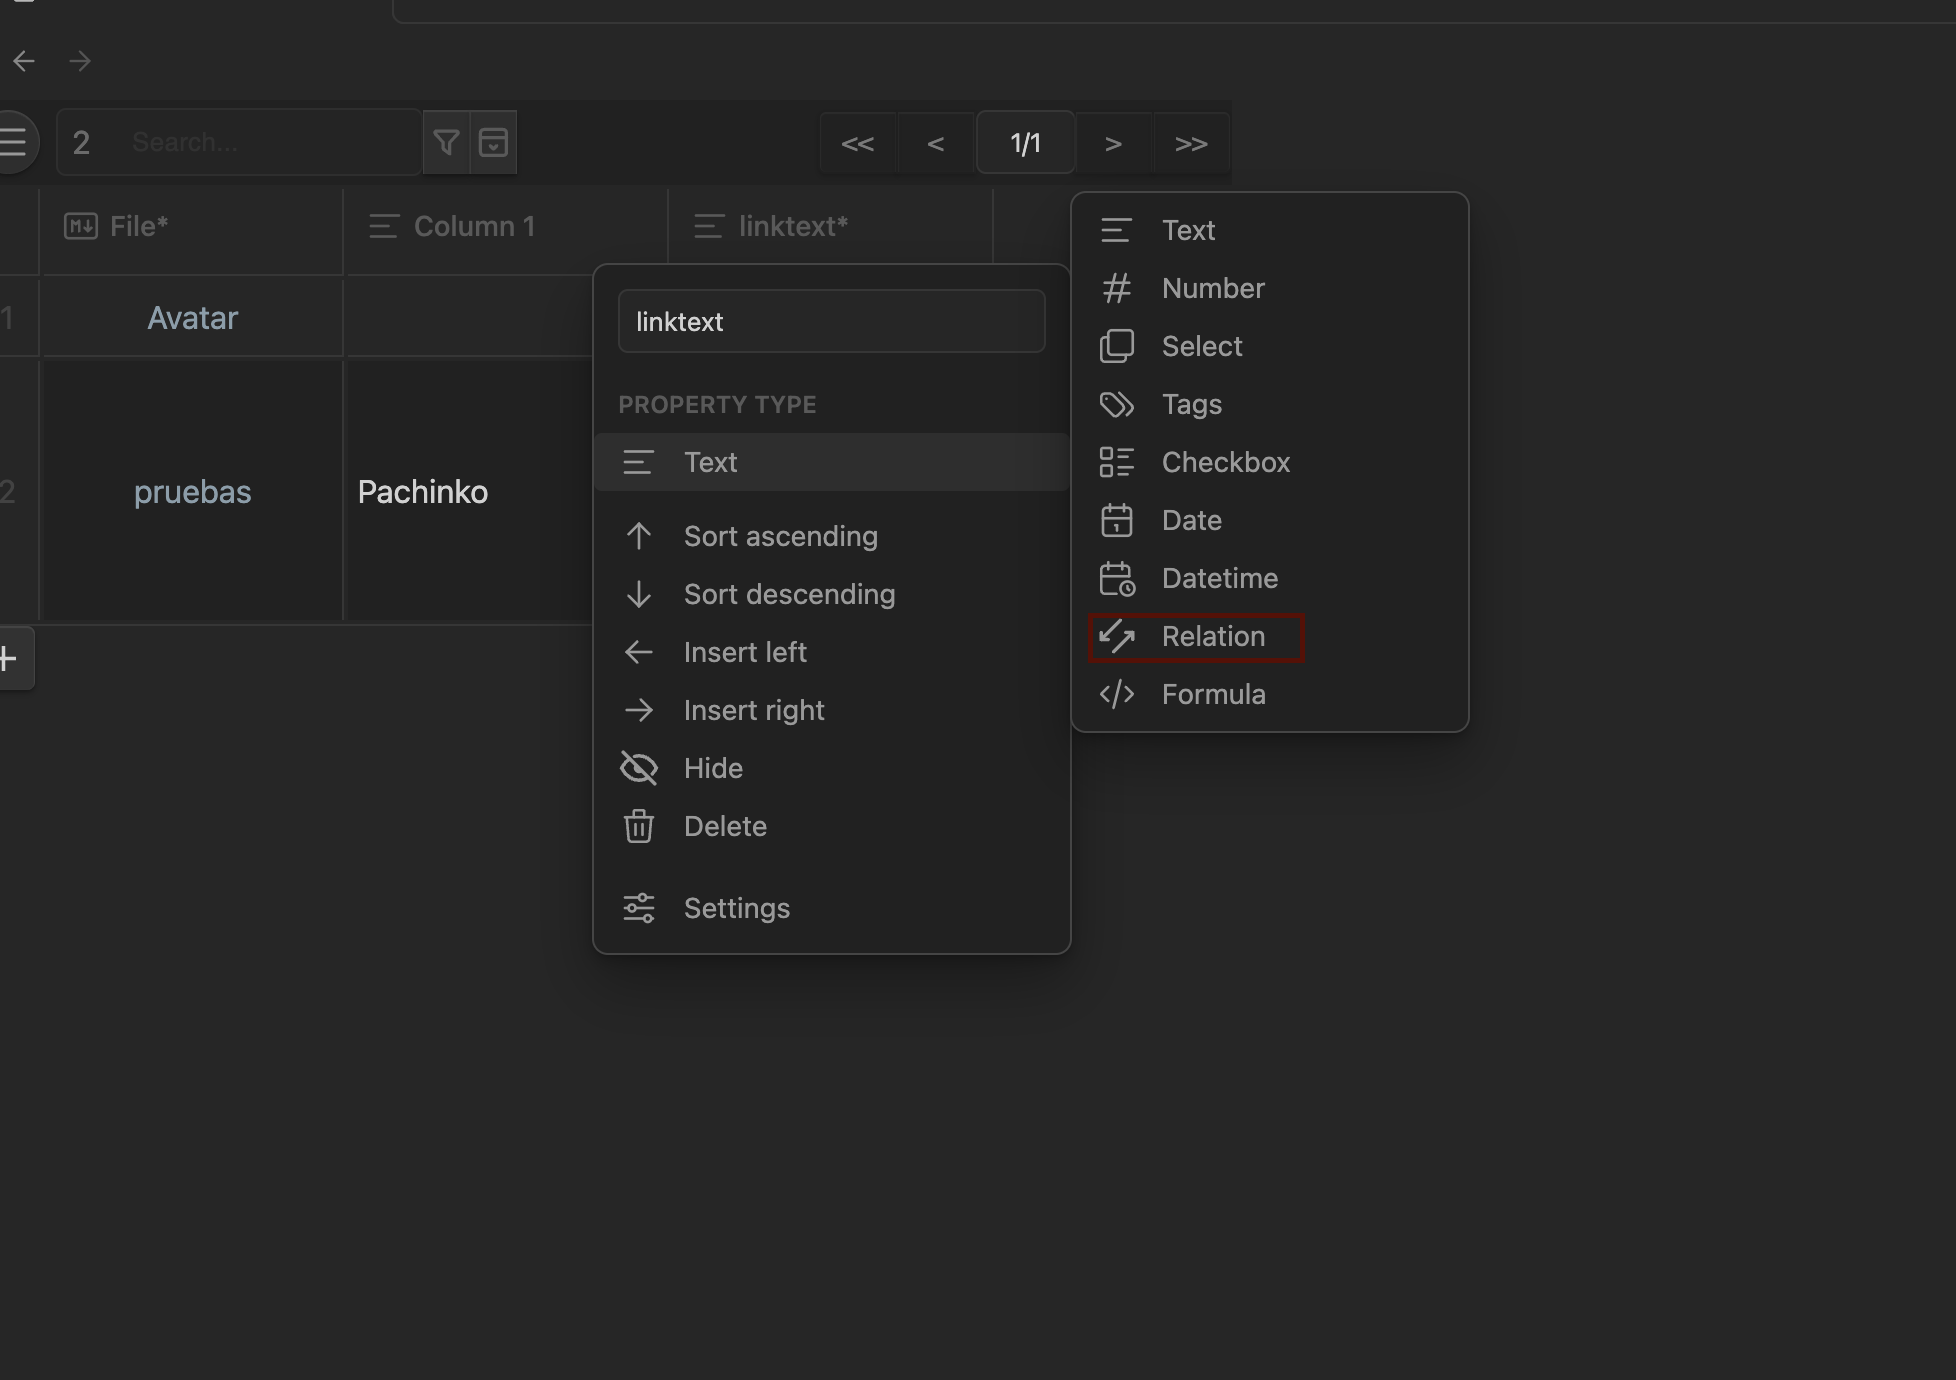Open the filter funnel icon
This screenshot has width=1956, height=1380.
[446, 142]
